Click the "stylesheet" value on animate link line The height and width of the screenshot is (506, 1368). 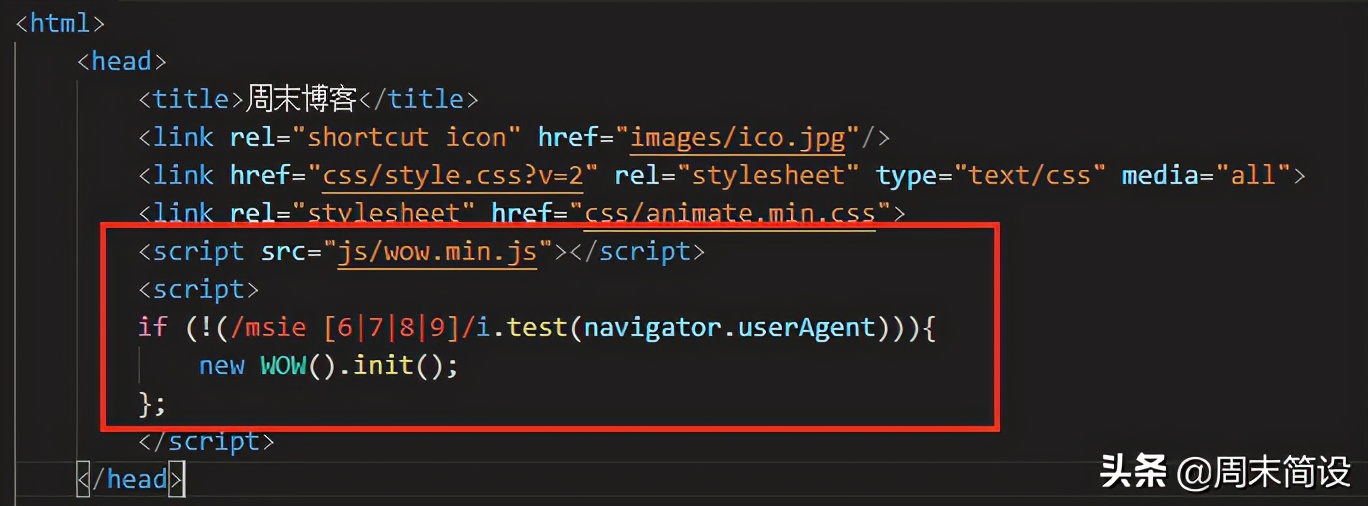(x=383, y=213)
